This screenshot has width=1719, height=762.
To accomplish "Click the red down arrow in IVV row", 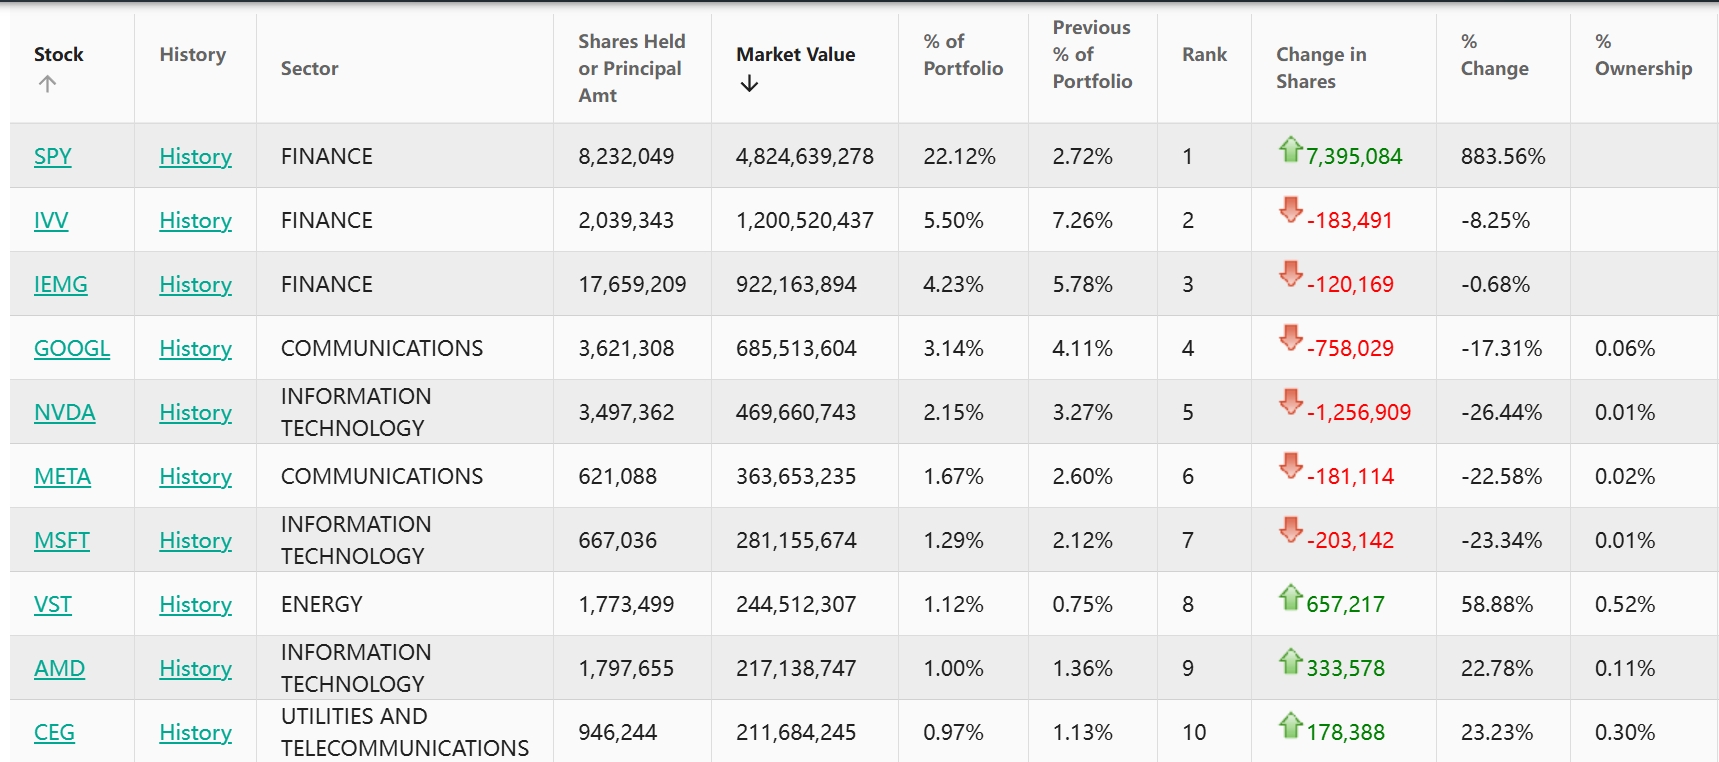I will pyautogui.click(x=1290, y=210).
